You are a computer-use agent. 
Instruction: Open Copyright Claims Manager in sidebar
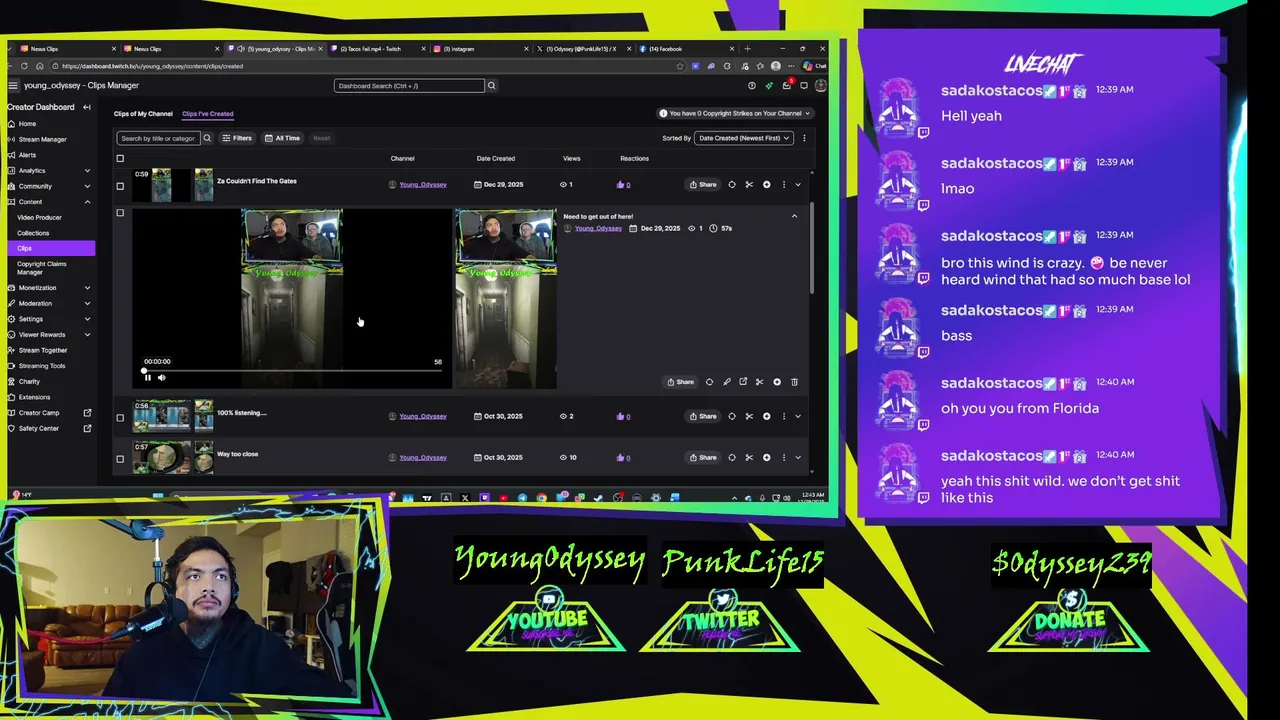[41, 268]
